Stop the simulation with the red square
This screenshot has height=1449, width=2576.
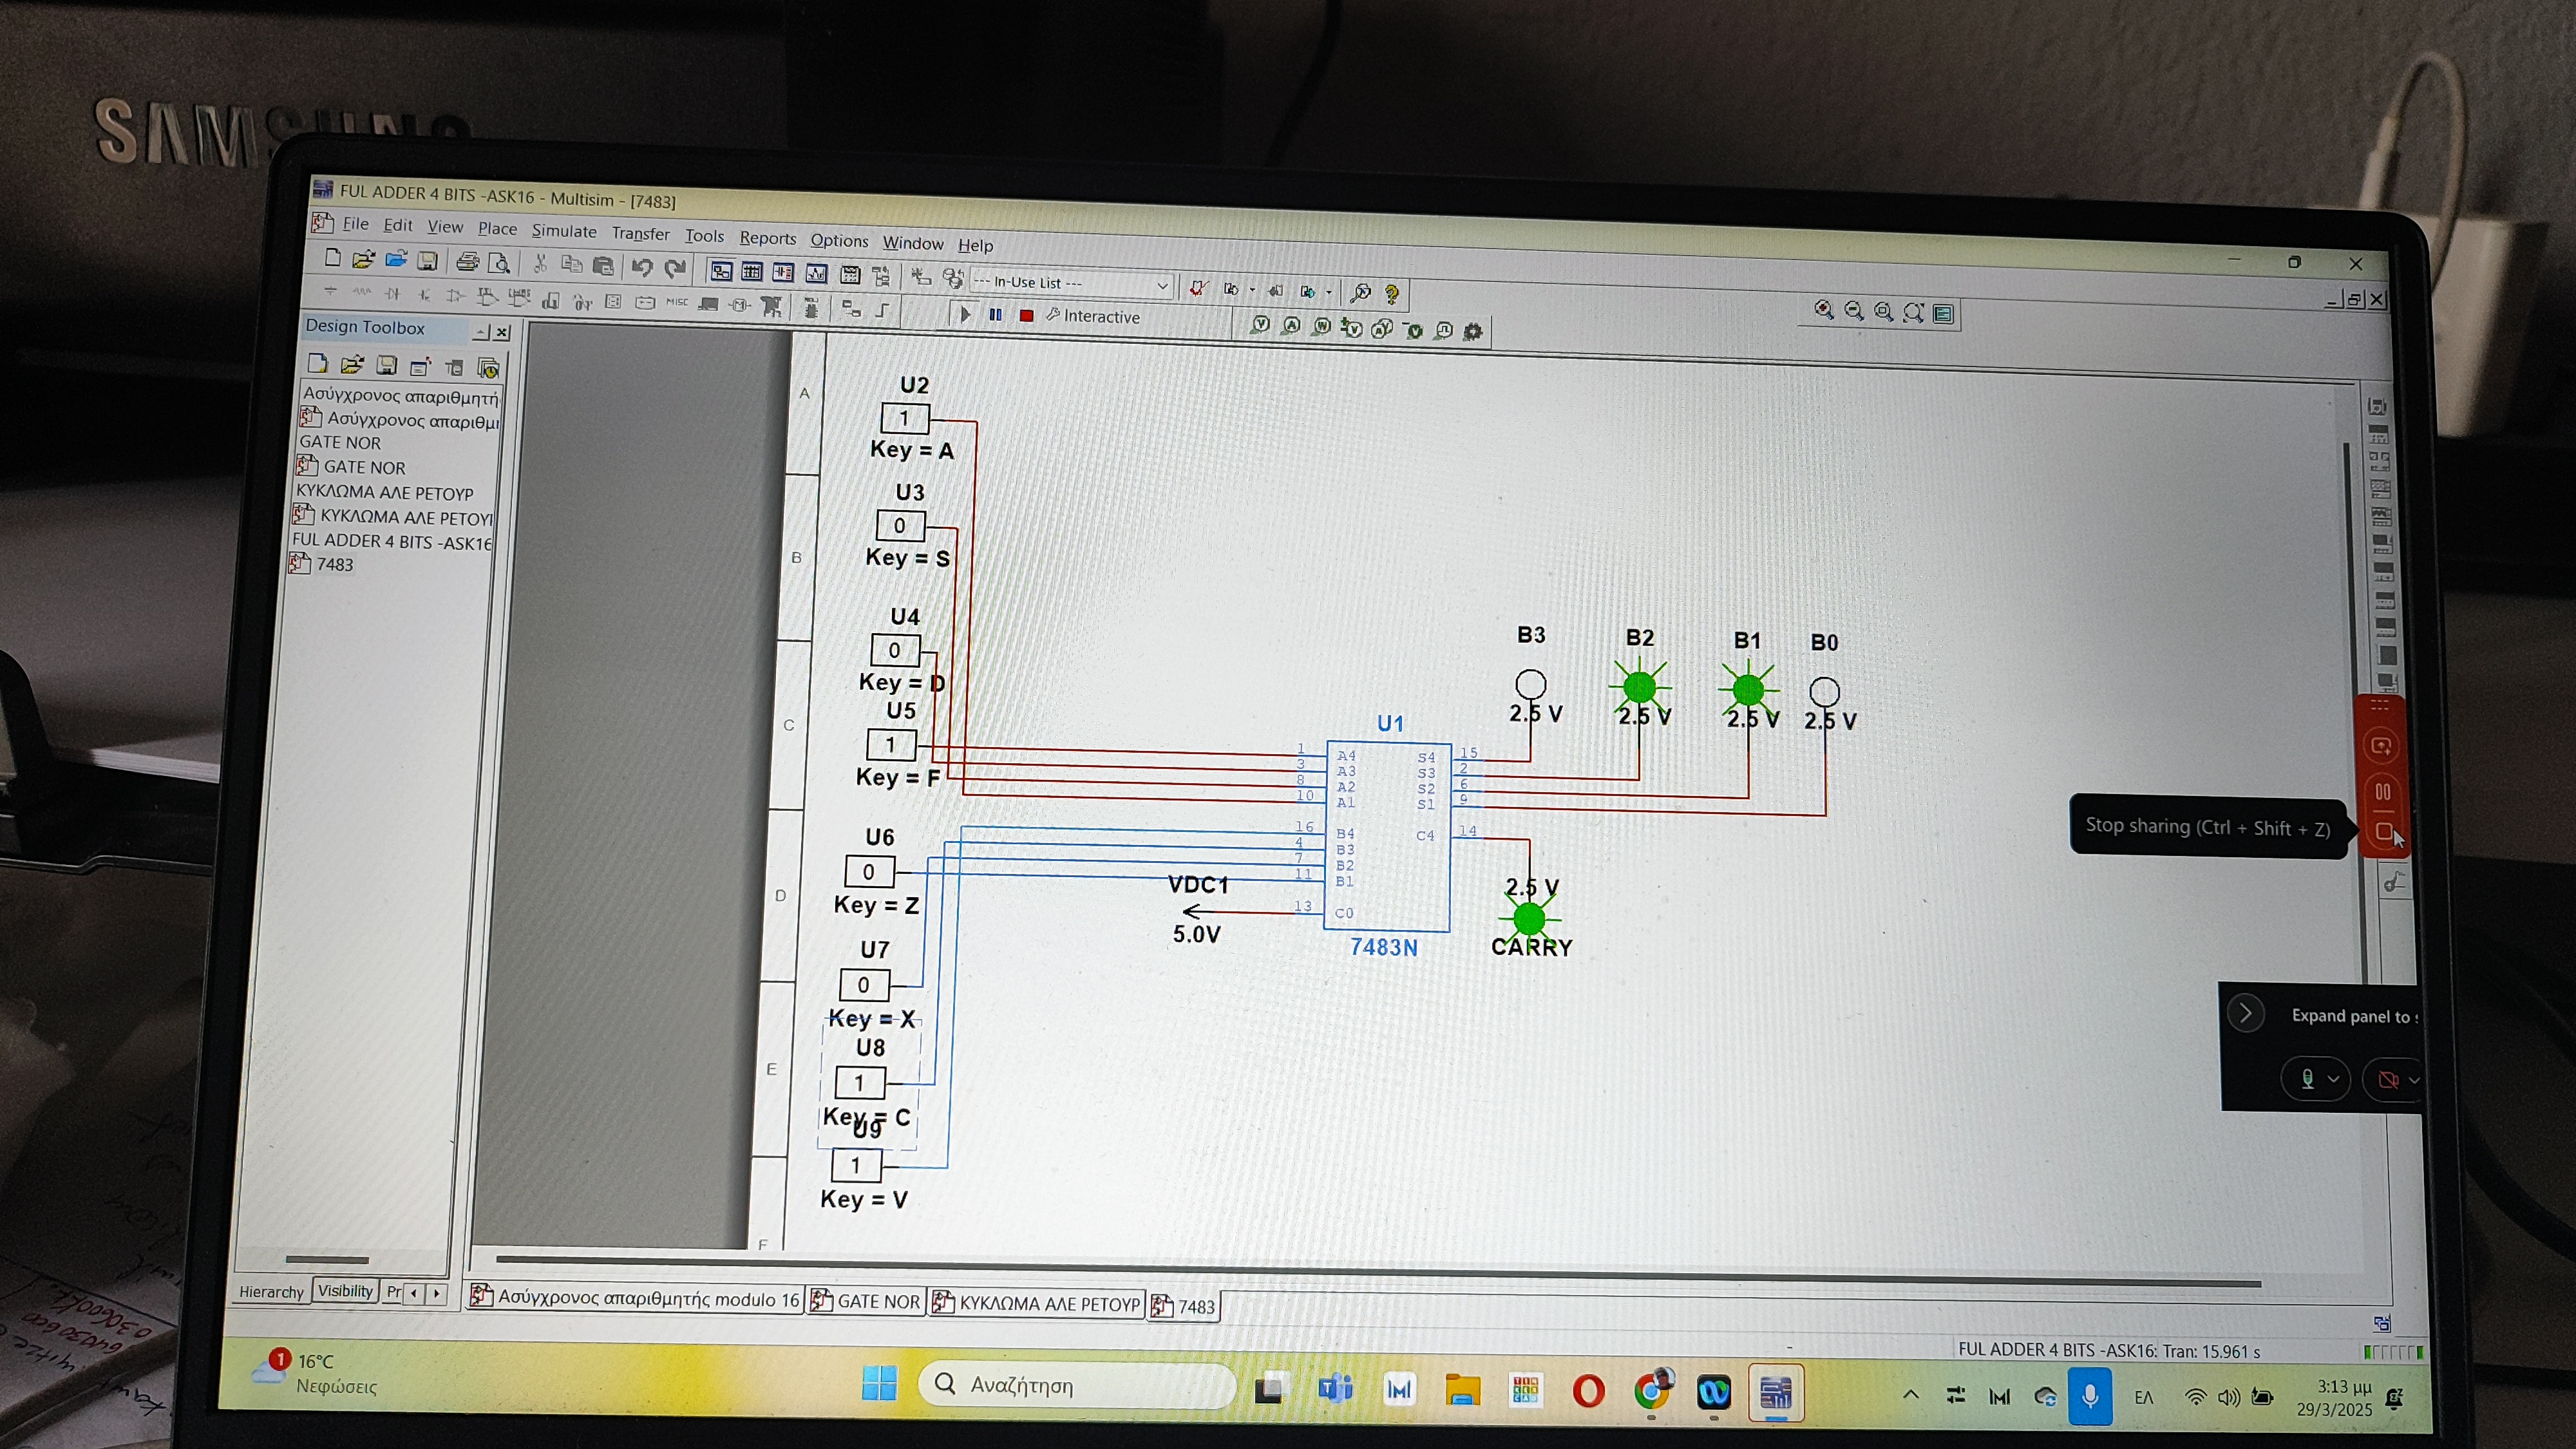point(1026,315)
